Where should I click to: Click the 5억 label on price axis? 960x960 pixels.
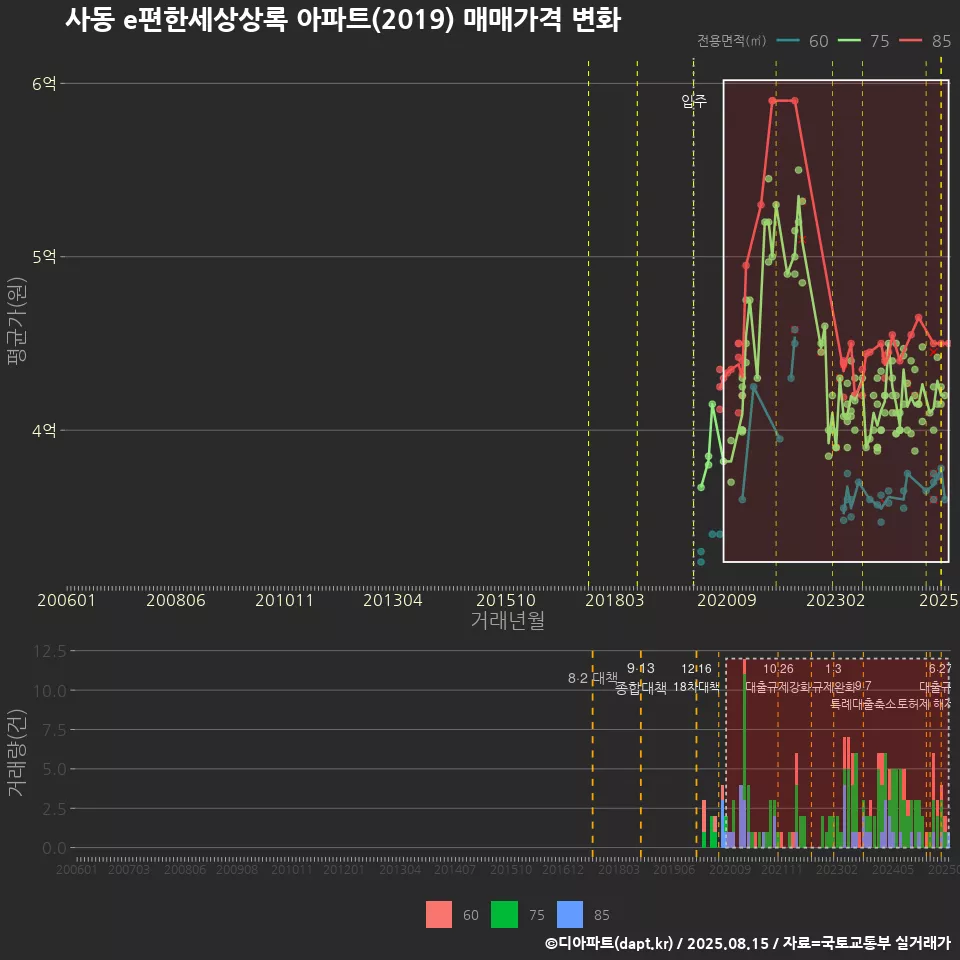click(x=44, y=257)
